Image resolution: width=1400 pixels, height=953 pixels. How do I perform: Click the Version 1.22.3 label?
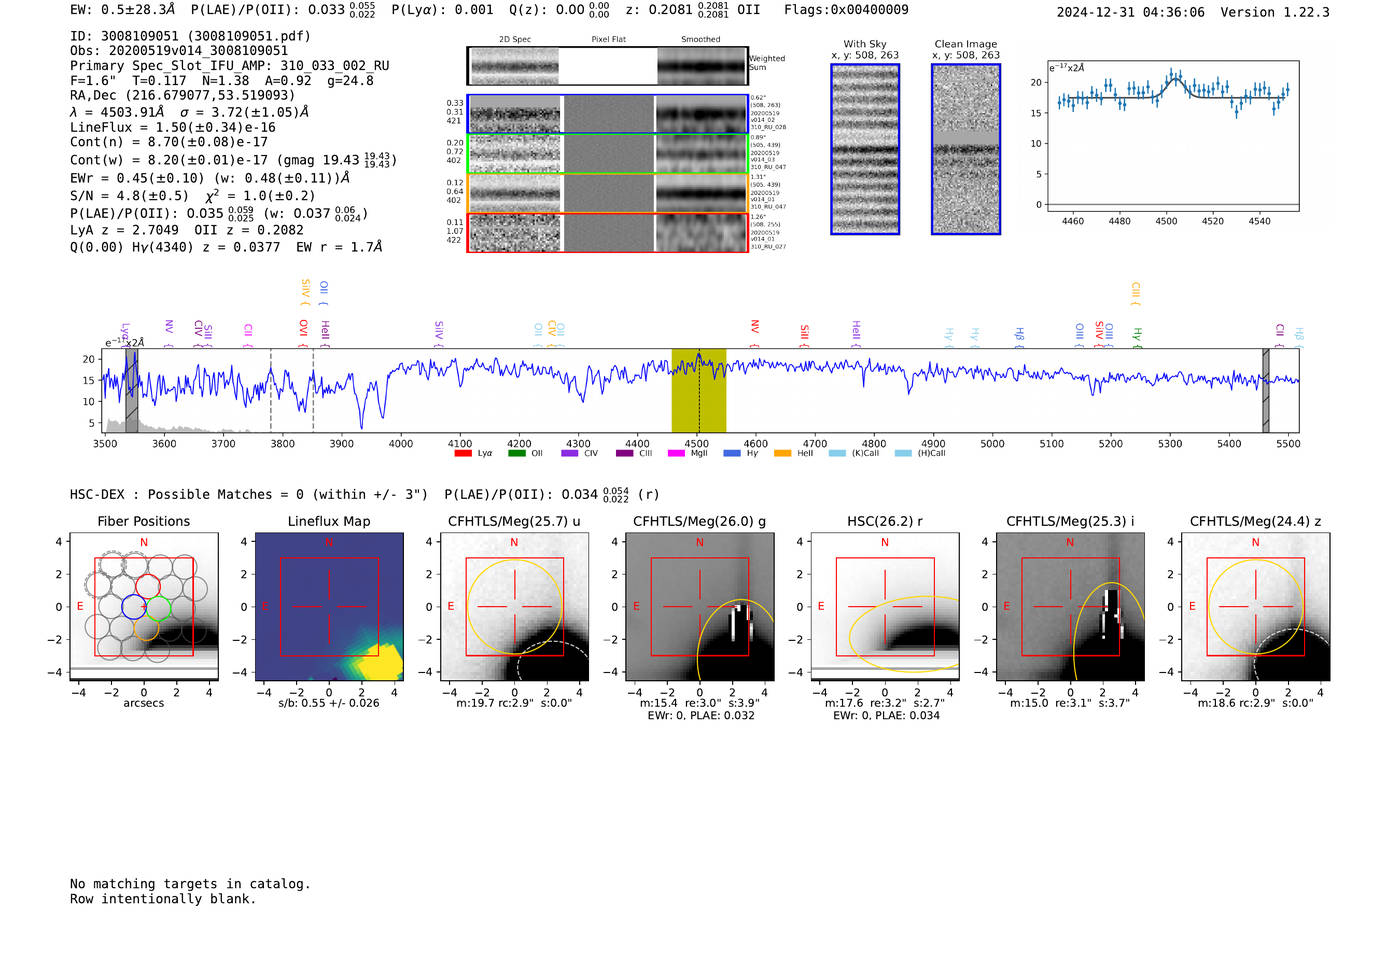click(x=1275, y=13)
